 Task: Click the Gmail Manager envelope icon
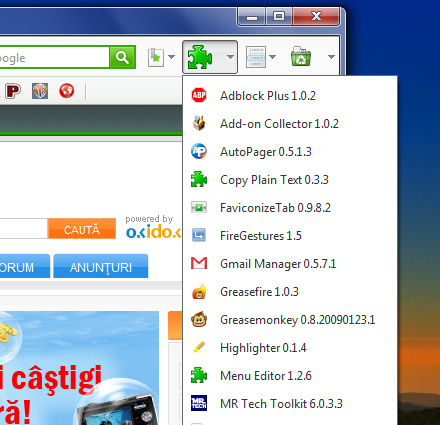199,263
